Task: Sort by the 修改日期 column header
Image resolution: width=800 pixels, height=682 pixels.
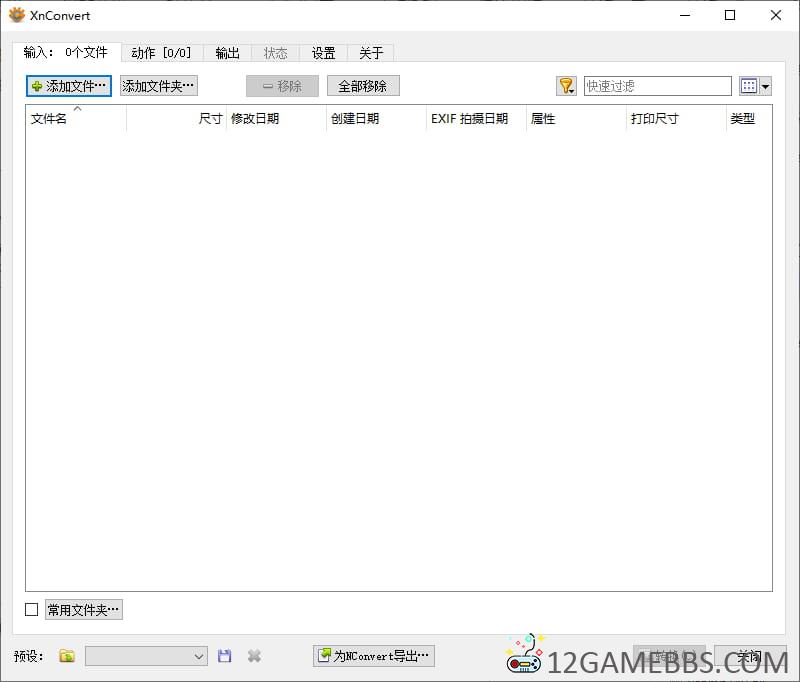Action: (x=276, y=118)
